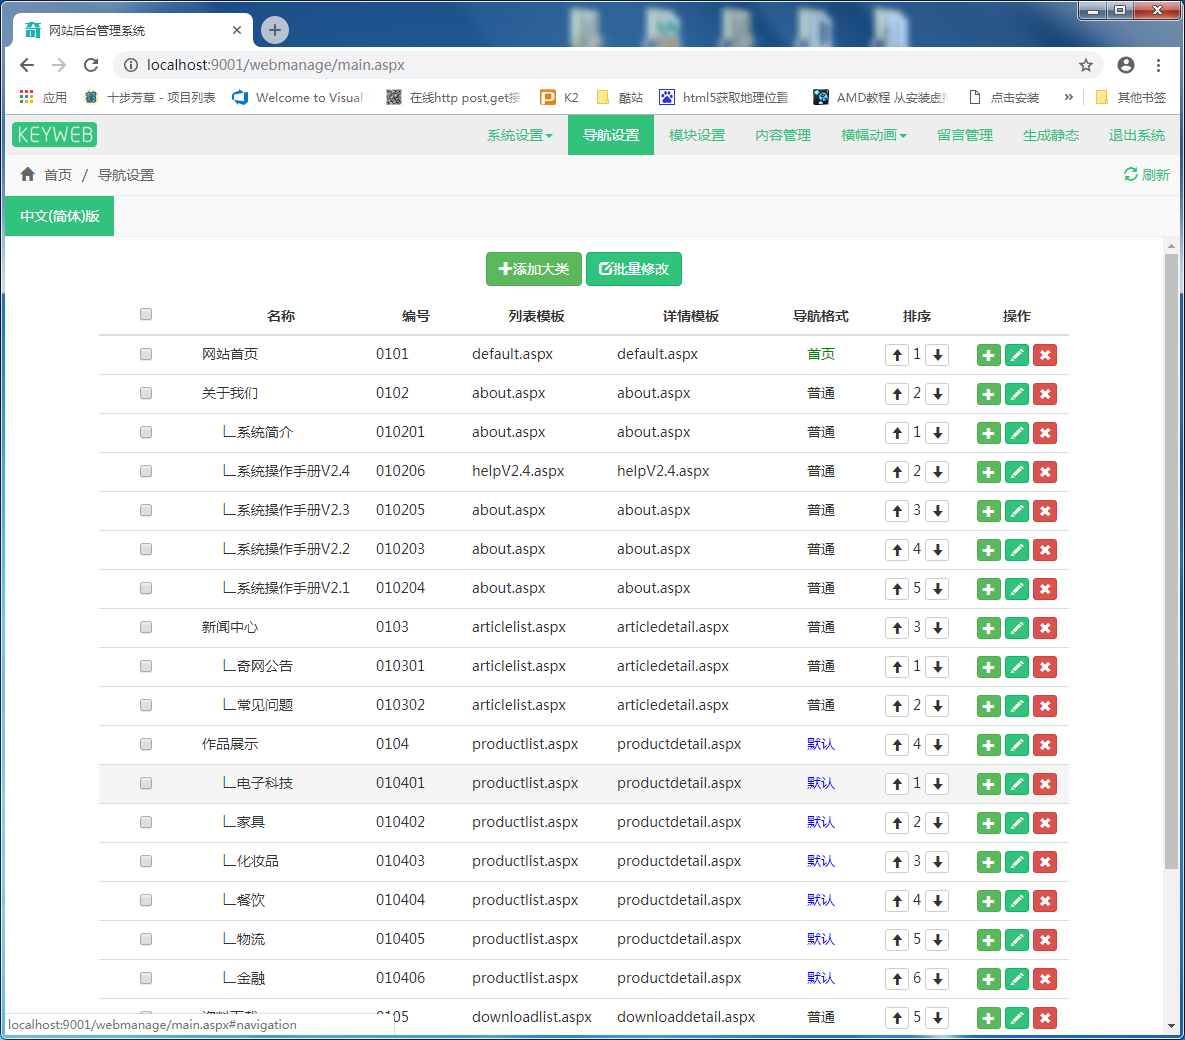
Task: Add item under 家具 row
Action: [x=988, y=823]
